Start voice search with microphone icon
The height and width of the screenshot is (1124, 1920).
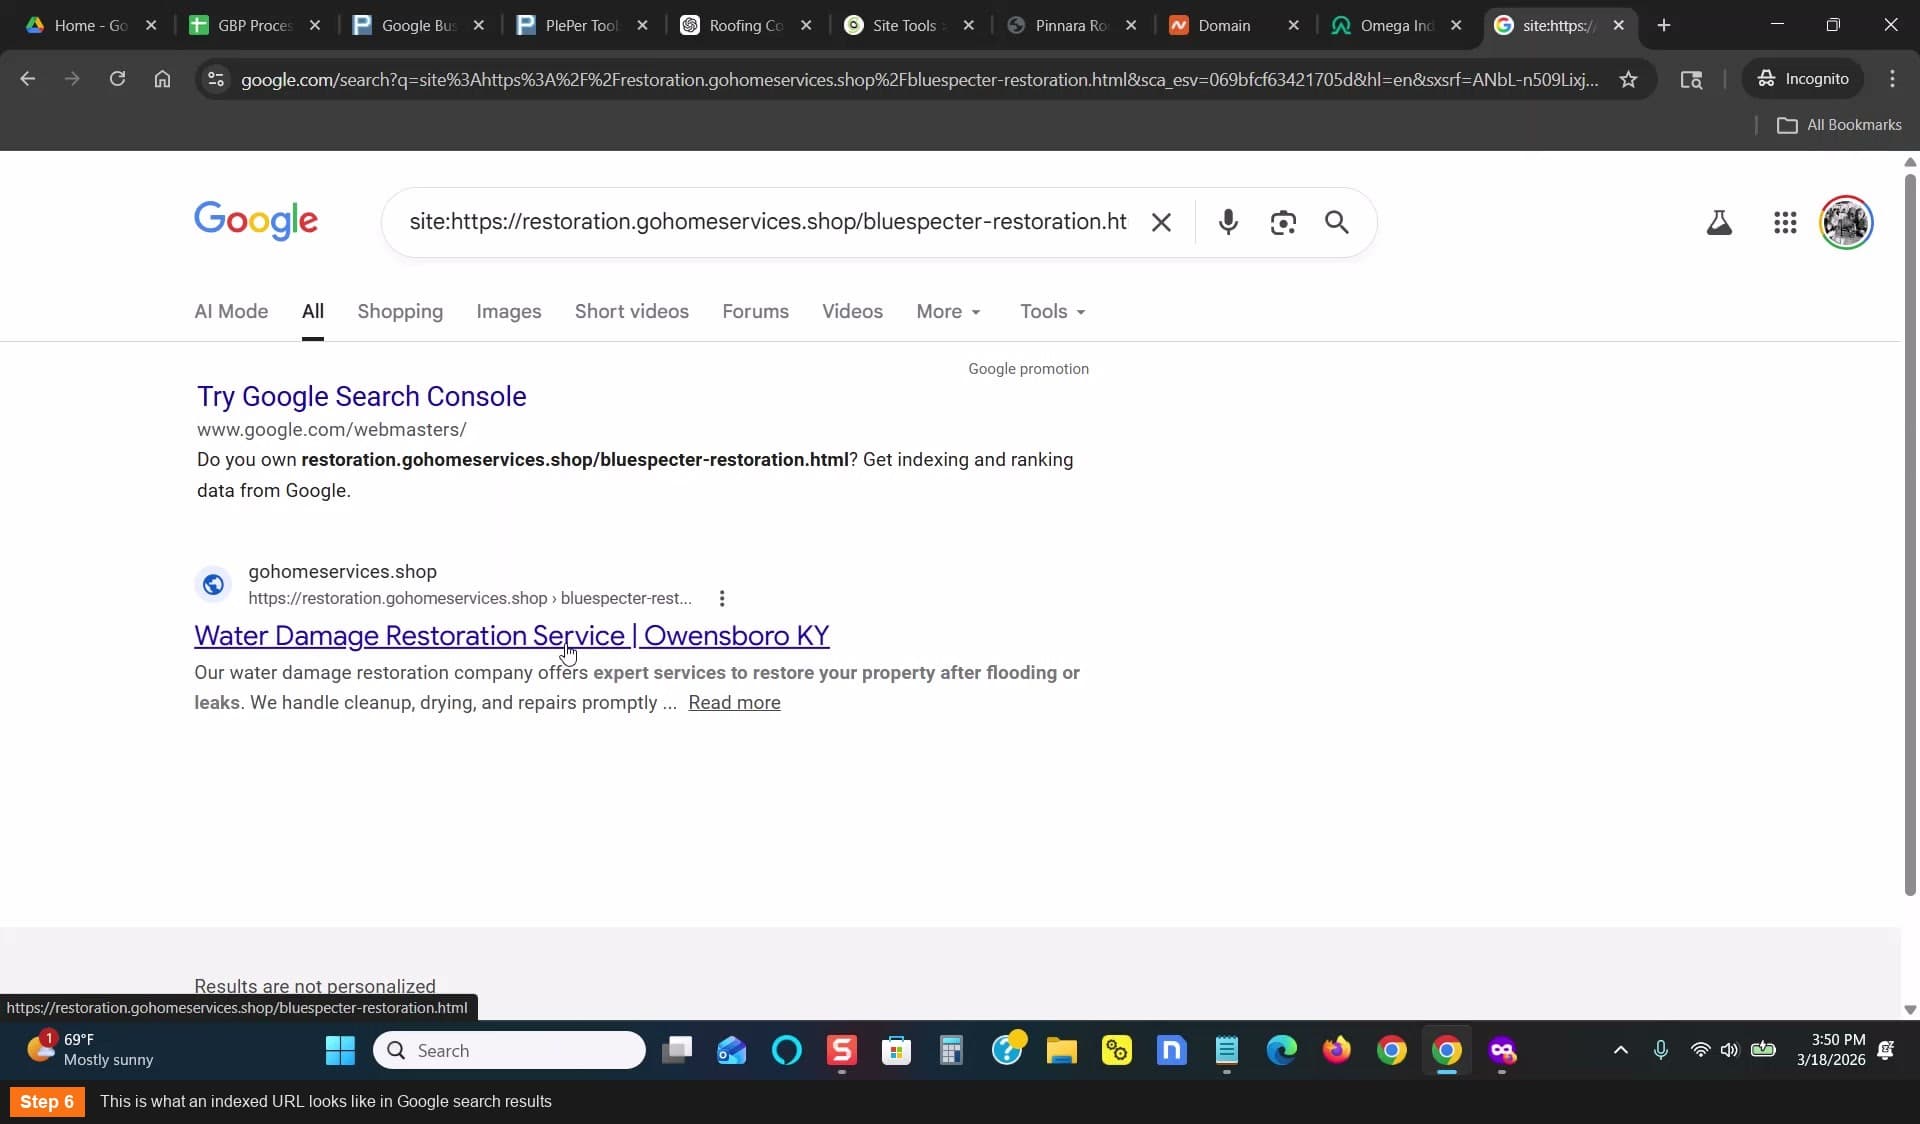[x=1228, y=222]
